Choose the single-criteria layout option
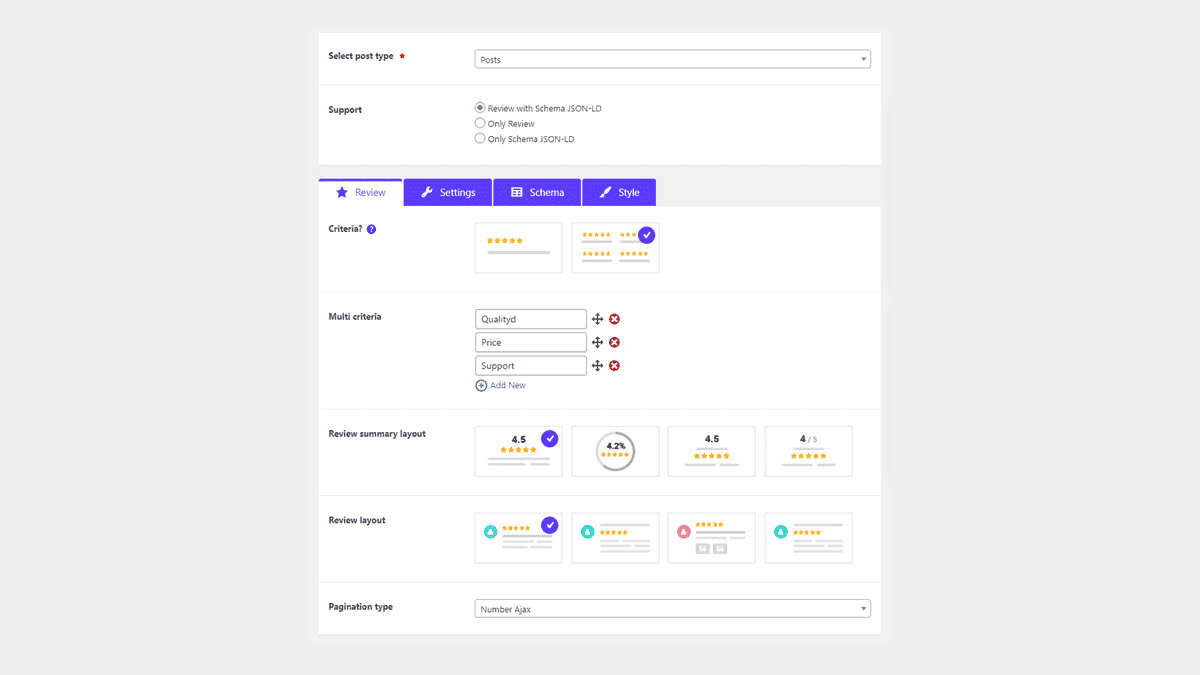1200x675 pixels. click(518, 247)
